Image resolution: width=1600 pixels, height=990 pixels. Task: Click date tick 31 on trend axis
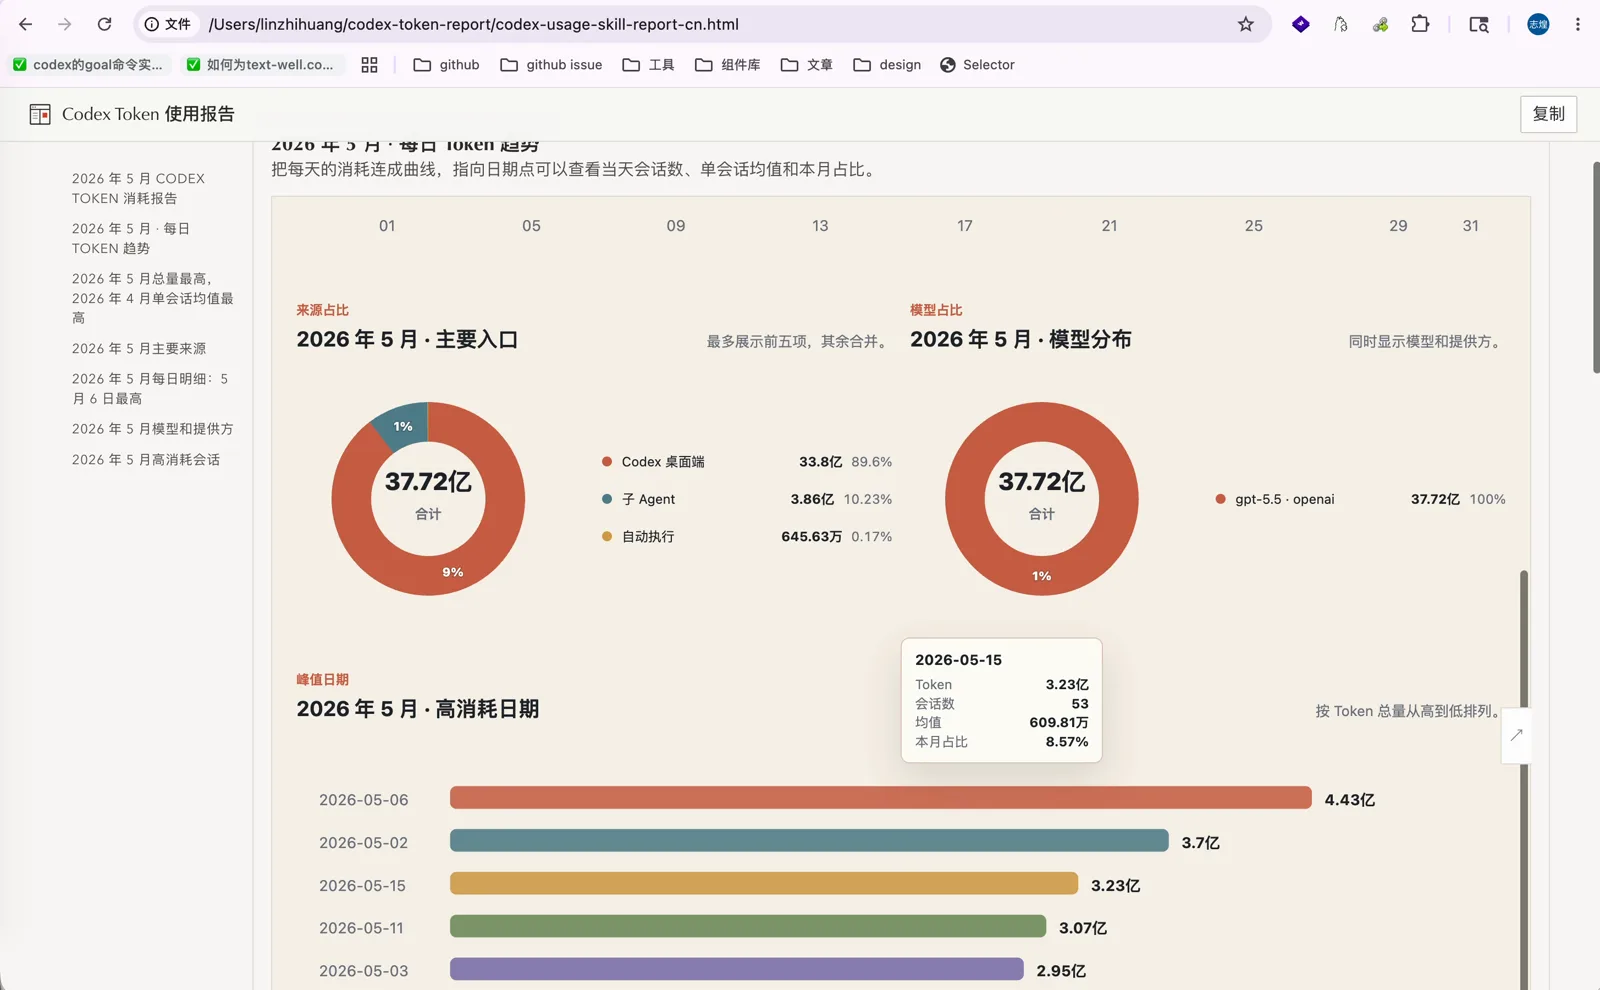click(x=1470, y=226)
